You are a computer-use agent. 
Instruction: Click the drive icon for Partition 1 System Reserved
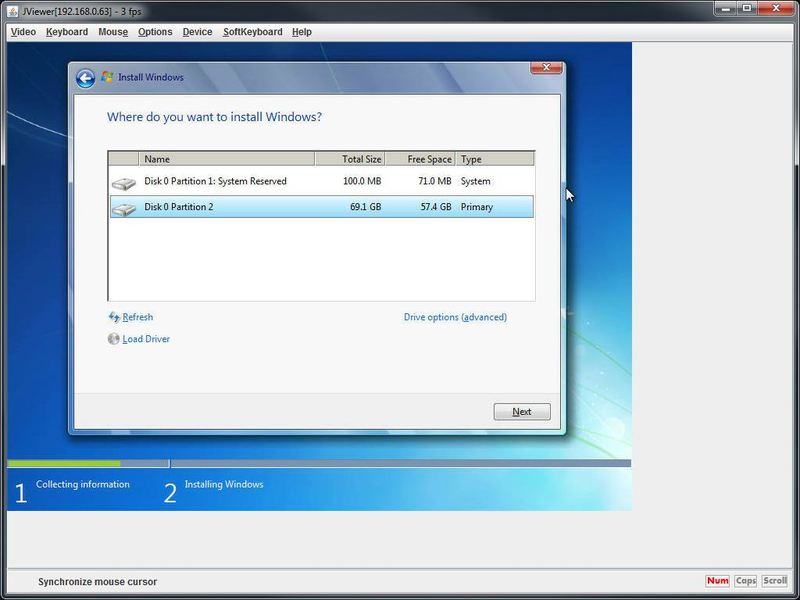[x=124, y=183]
